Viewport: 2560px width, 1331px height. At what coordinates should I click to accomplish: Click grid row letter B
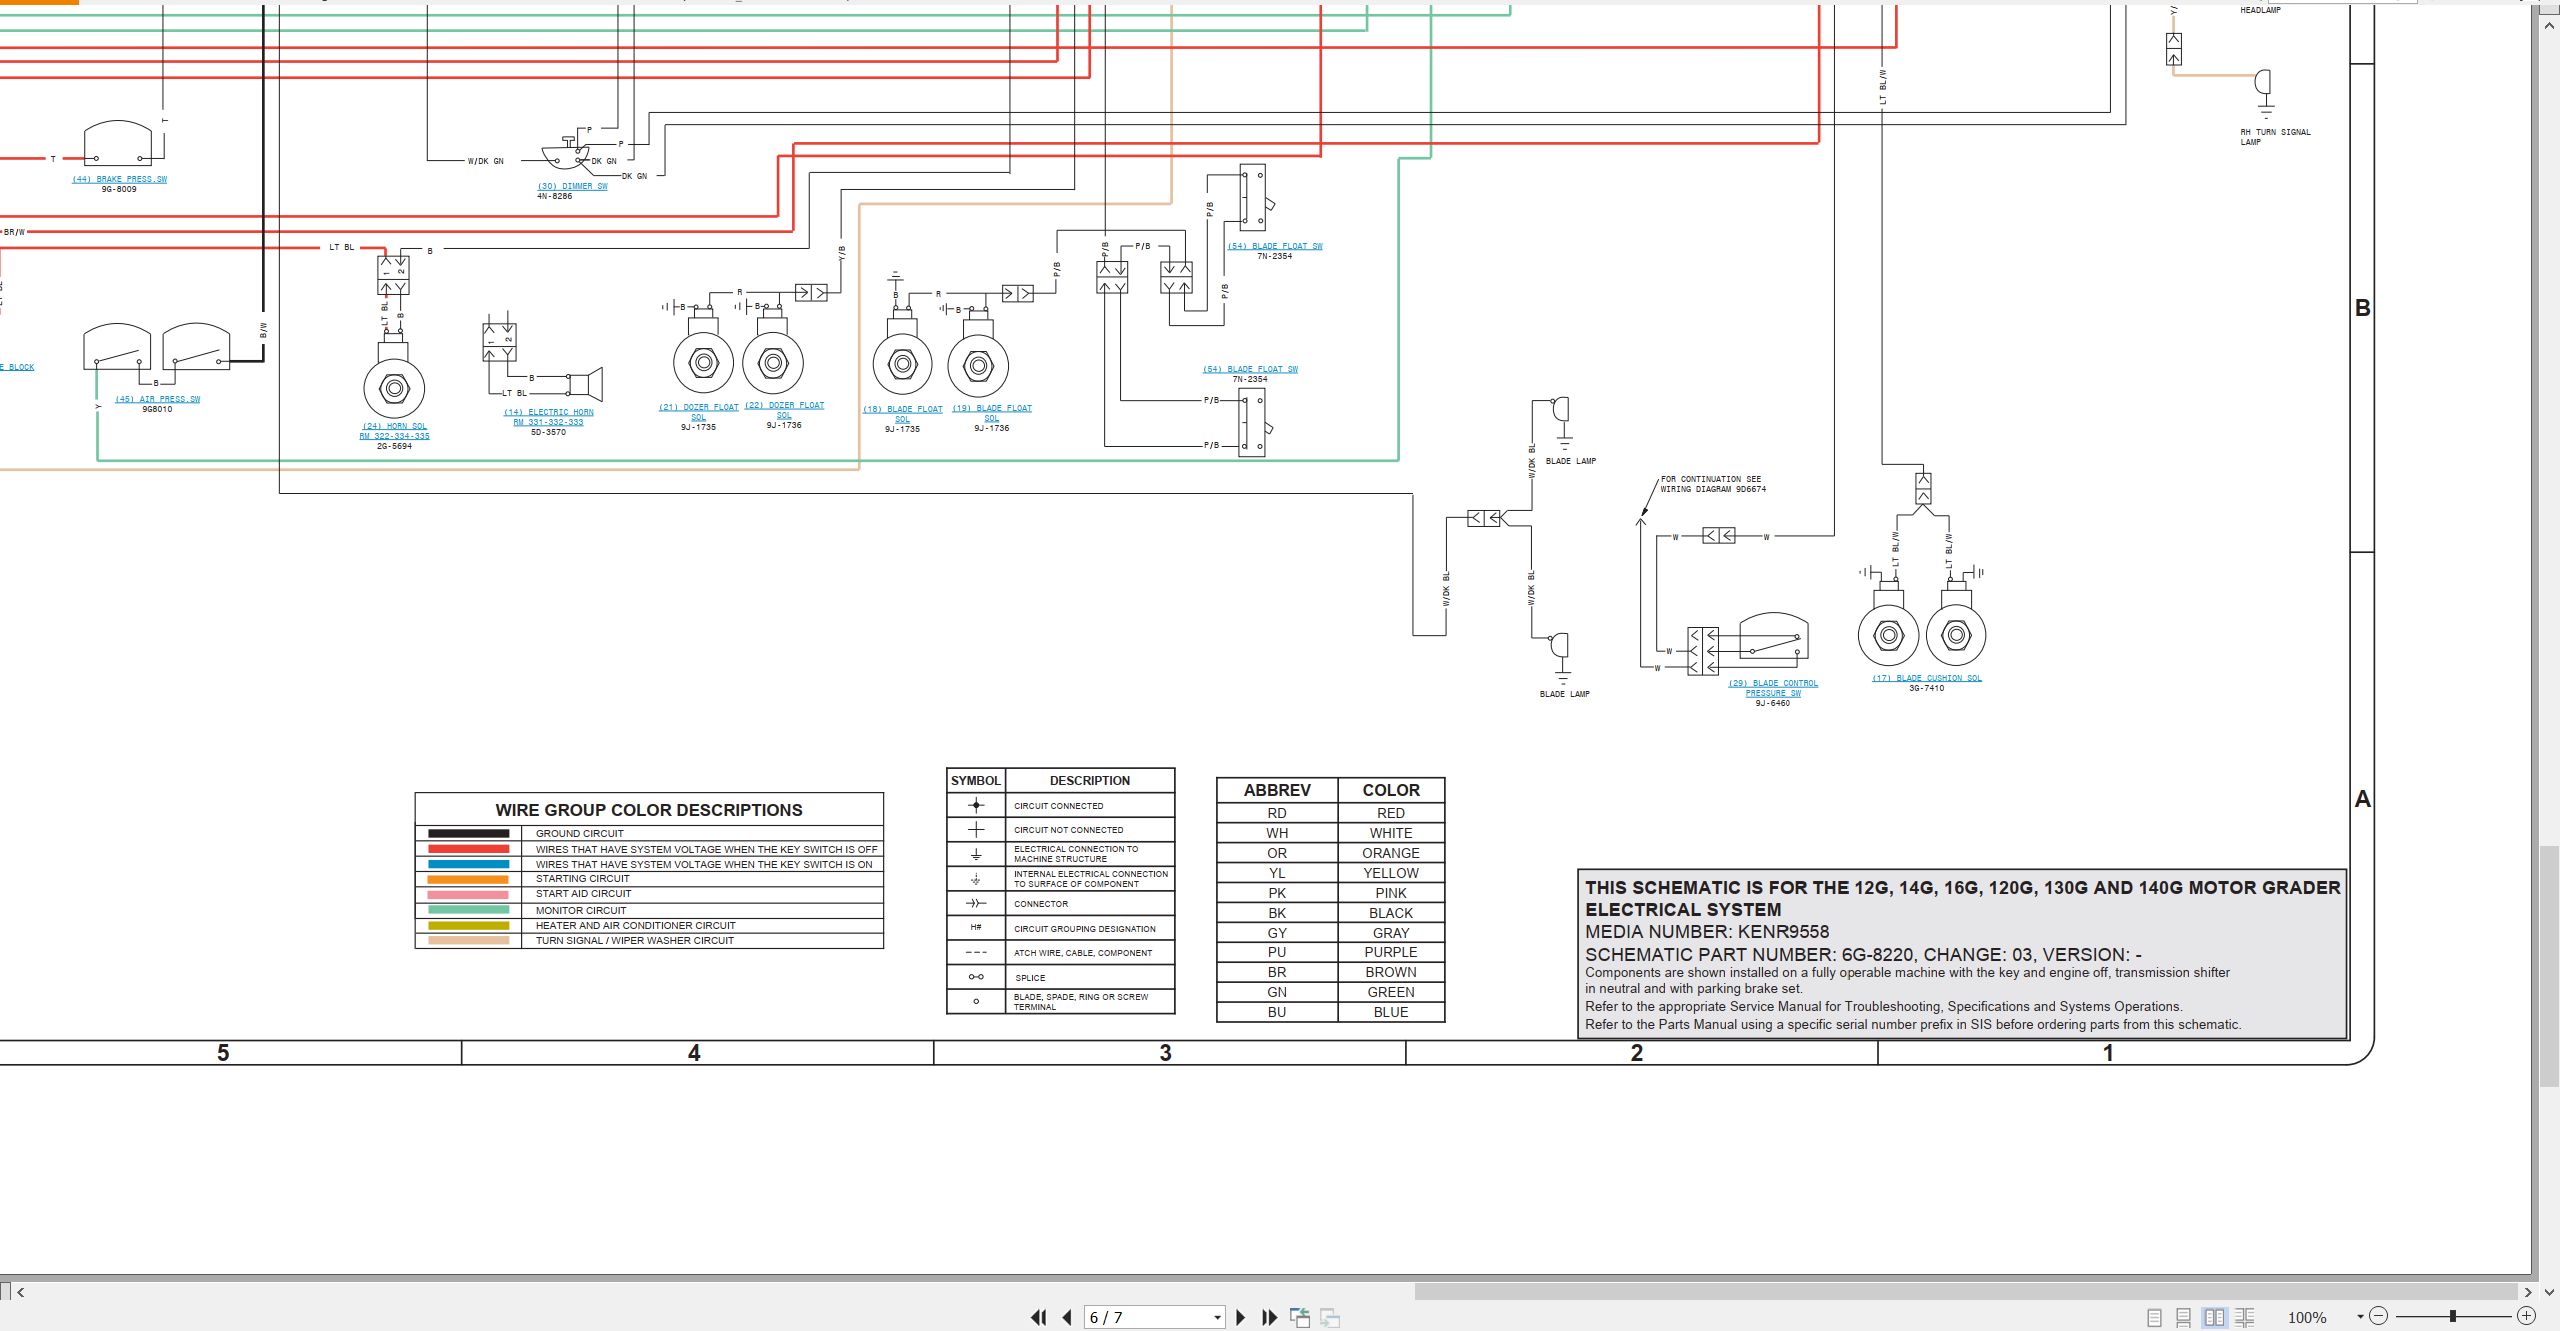[x=2363, y=308]
